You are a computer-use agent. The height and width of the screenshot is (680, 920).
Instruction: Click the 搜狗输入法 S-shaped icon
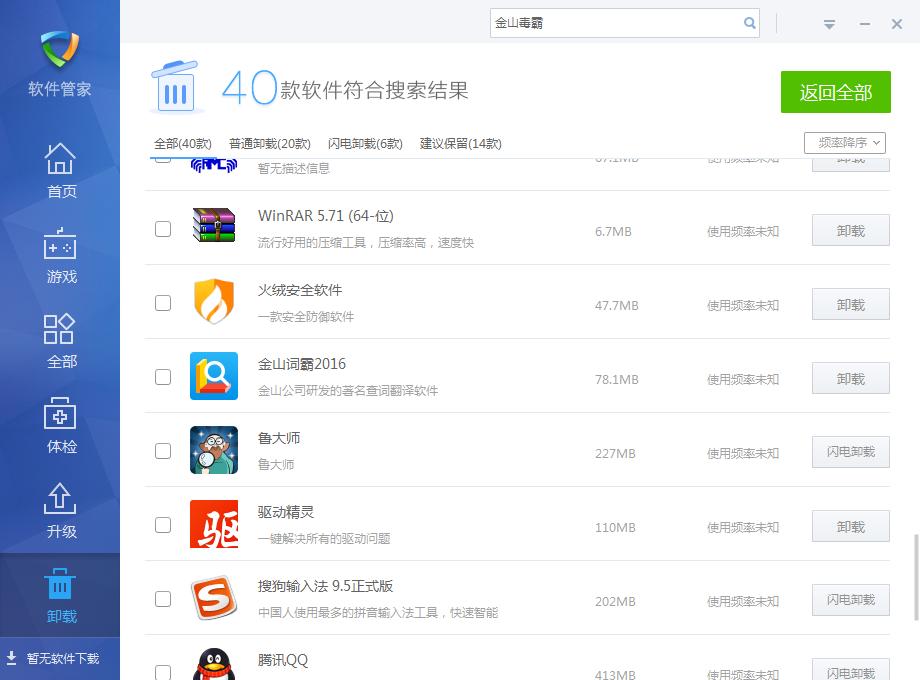[214, 598]
